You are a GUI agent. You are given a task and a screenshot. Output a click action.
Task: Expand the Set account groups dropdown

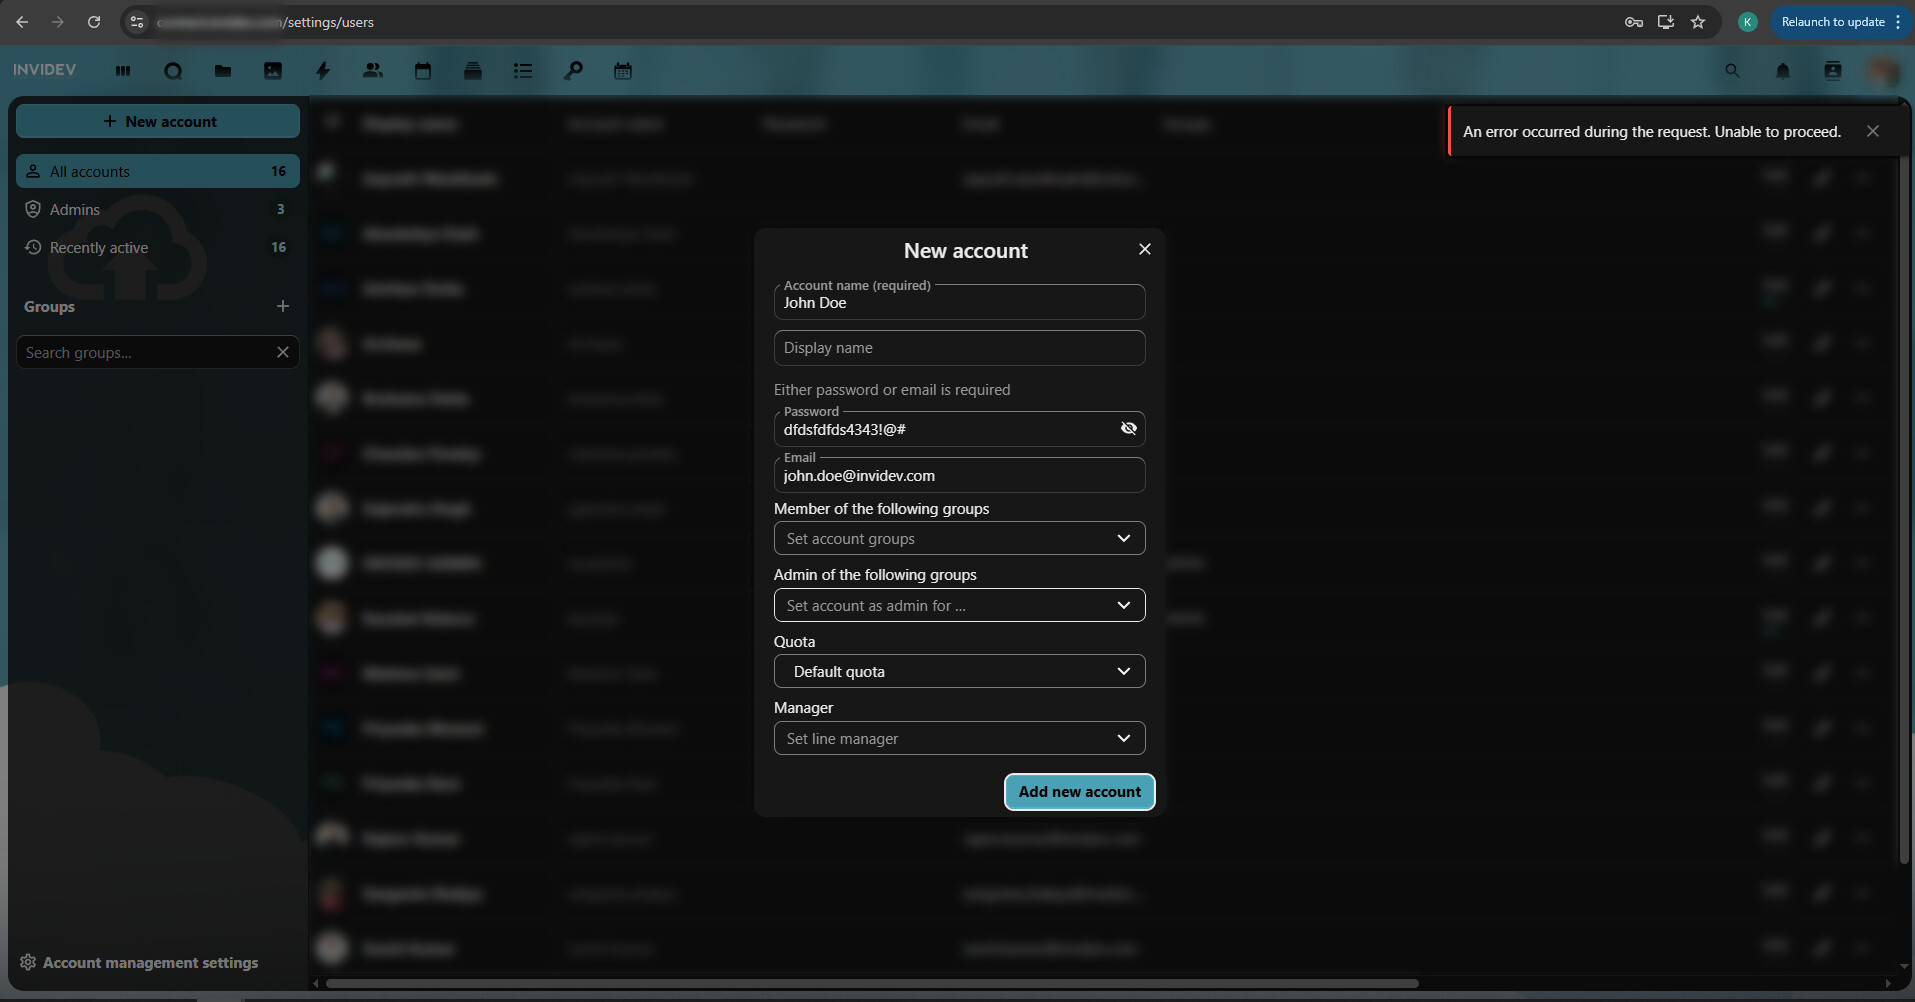tap(959, 539)
